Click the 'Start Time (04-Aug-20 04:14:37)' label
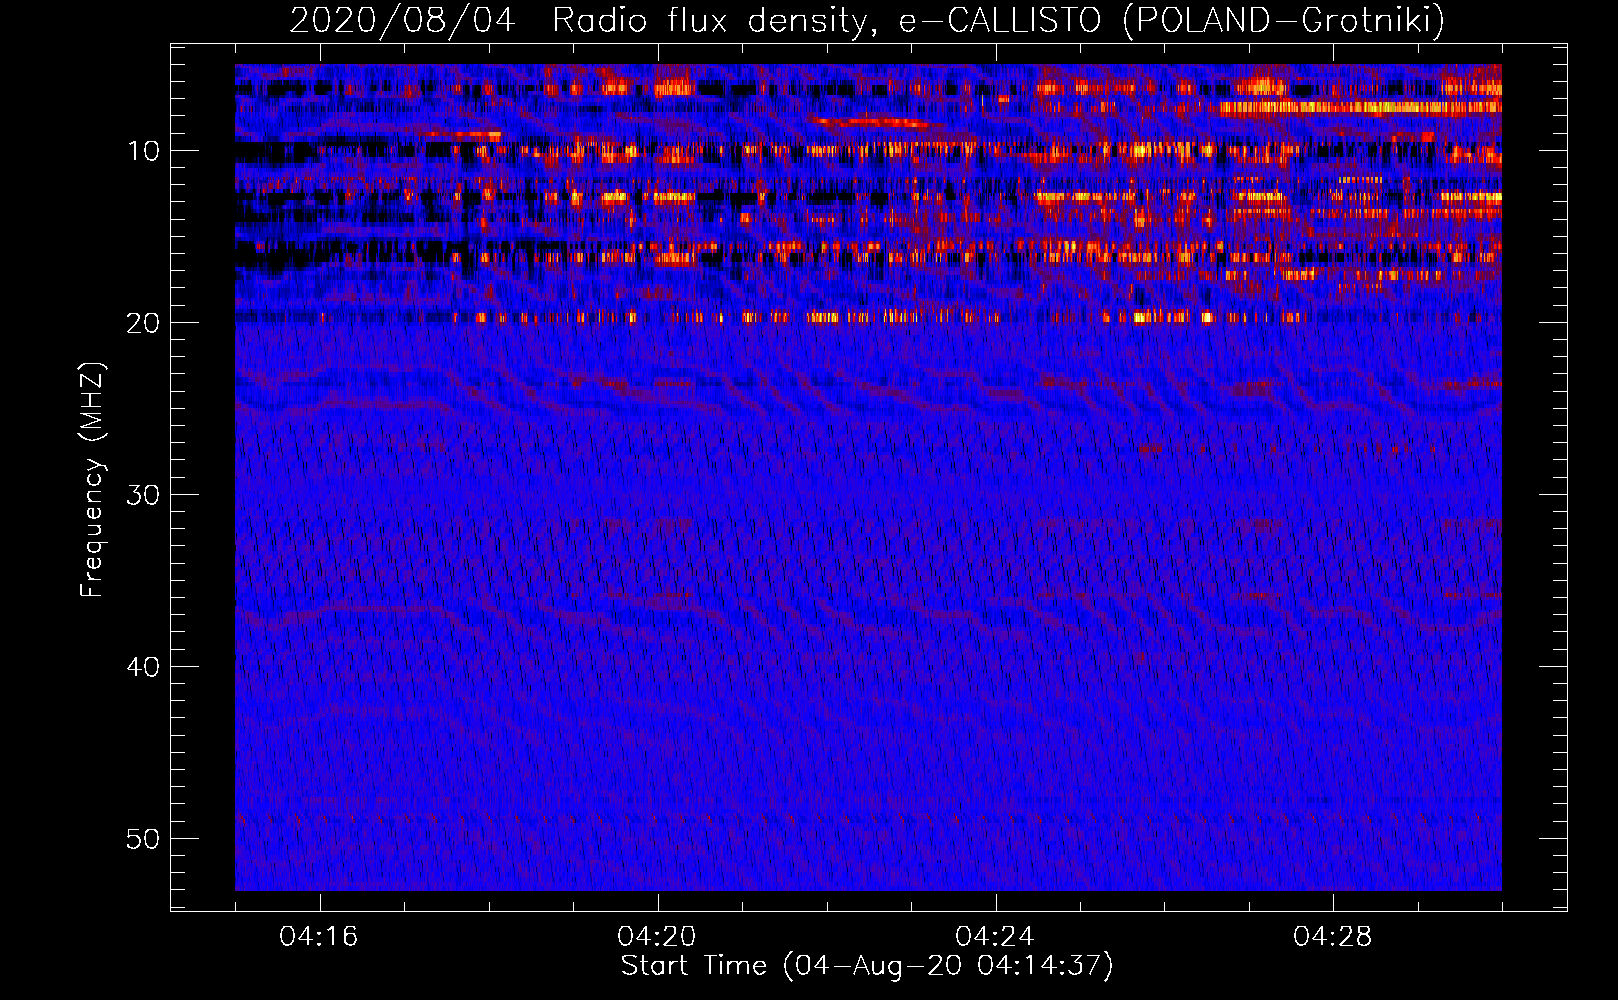The image size is (1618, 1000). click(x=867, y=966)
